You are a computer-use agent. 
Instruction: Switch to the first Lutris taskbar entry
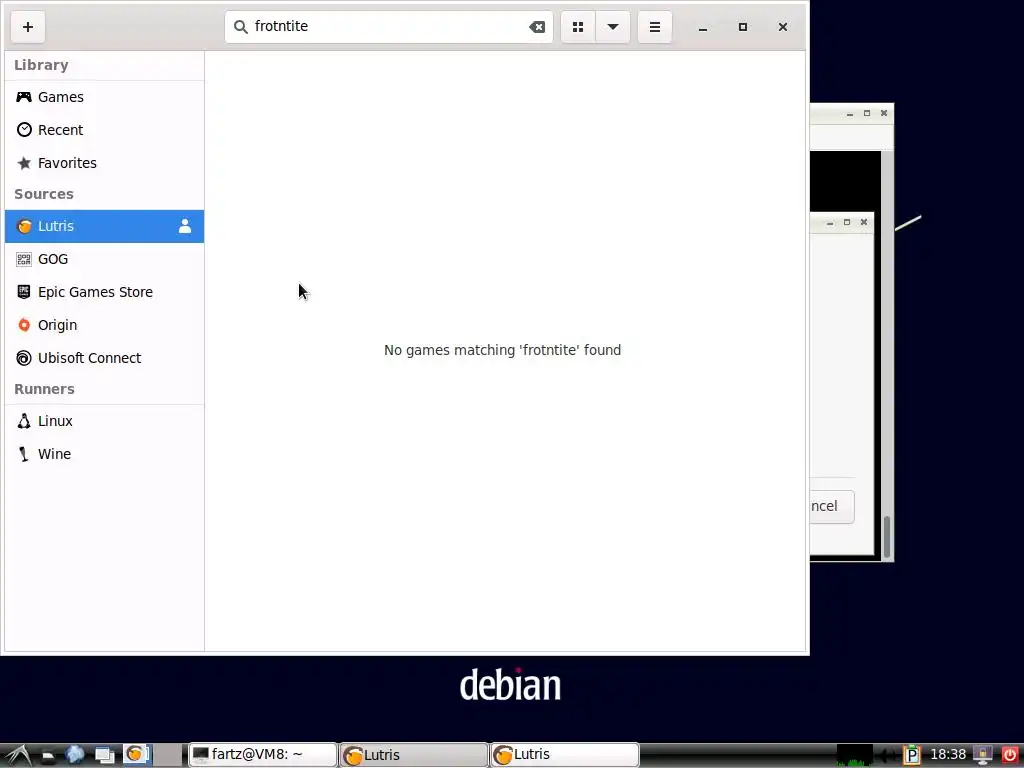[413, 755]
